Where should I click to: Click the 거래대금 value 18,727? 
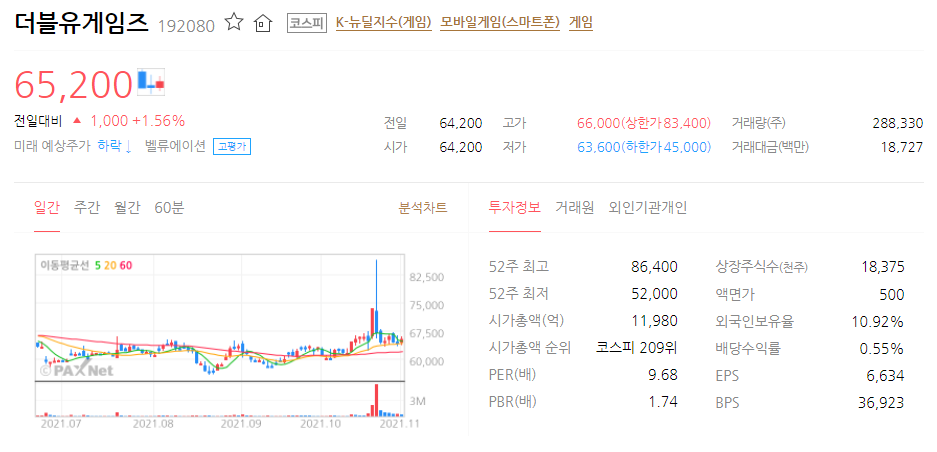[904, 146]
